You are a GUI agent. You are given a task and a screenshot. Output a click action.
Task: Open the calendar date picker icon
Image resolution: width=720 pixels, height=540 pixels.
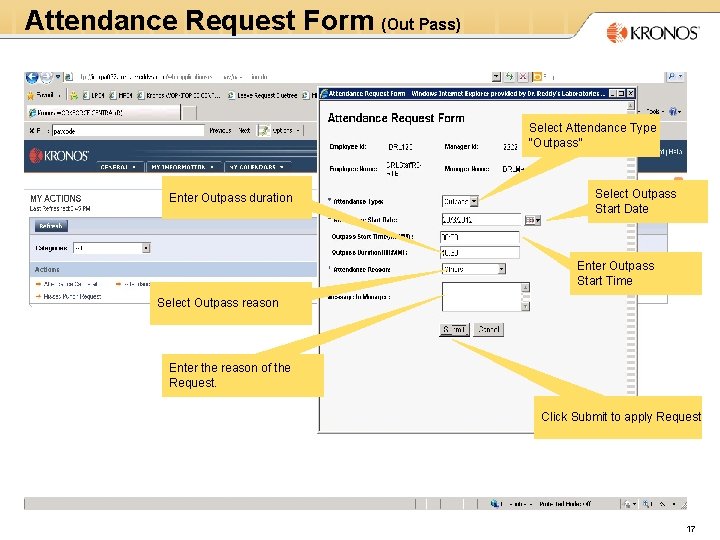coord(533,220)
